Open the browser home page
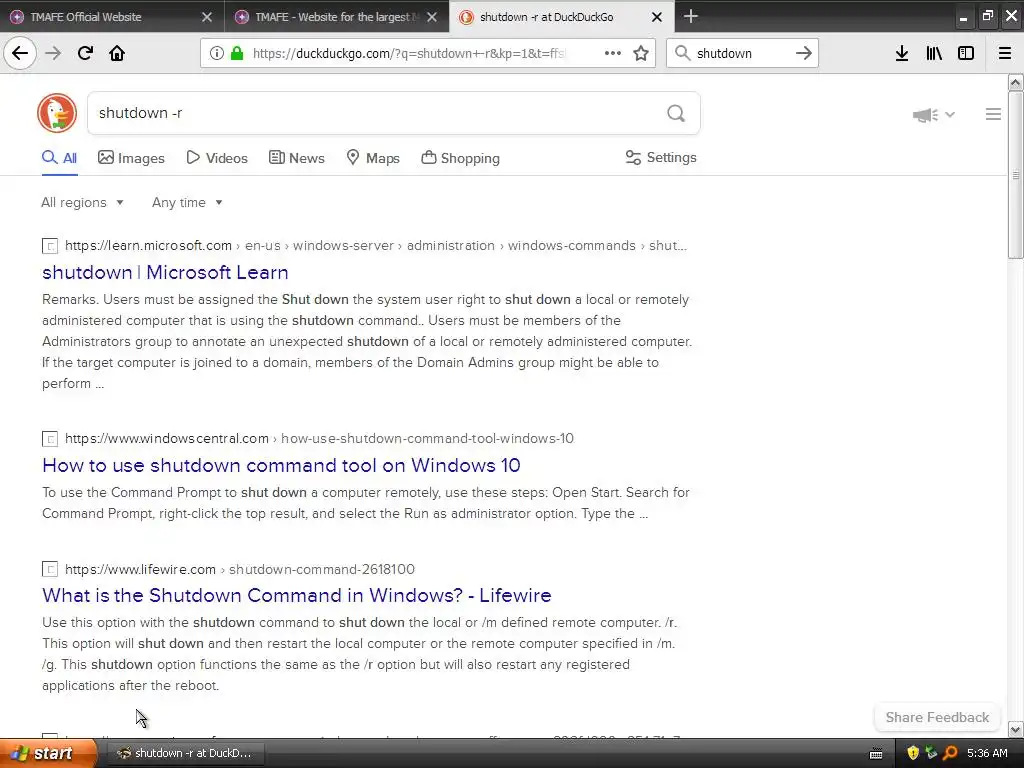 (117, 54)
